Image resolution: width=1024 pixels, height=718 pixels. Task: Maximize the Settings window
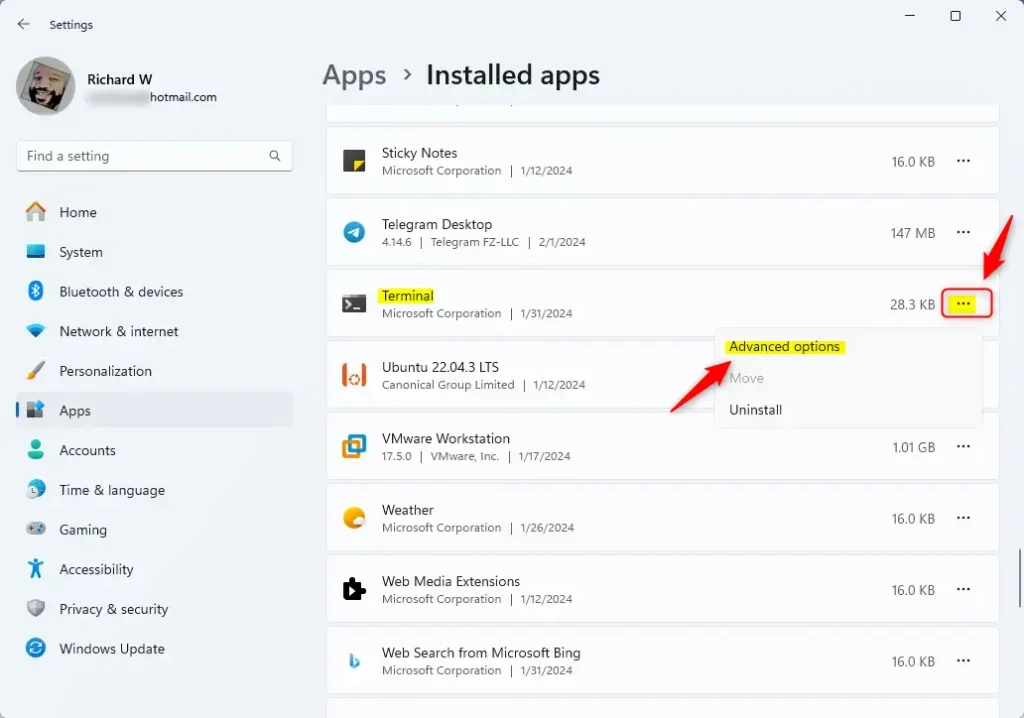tap(955, 16)
